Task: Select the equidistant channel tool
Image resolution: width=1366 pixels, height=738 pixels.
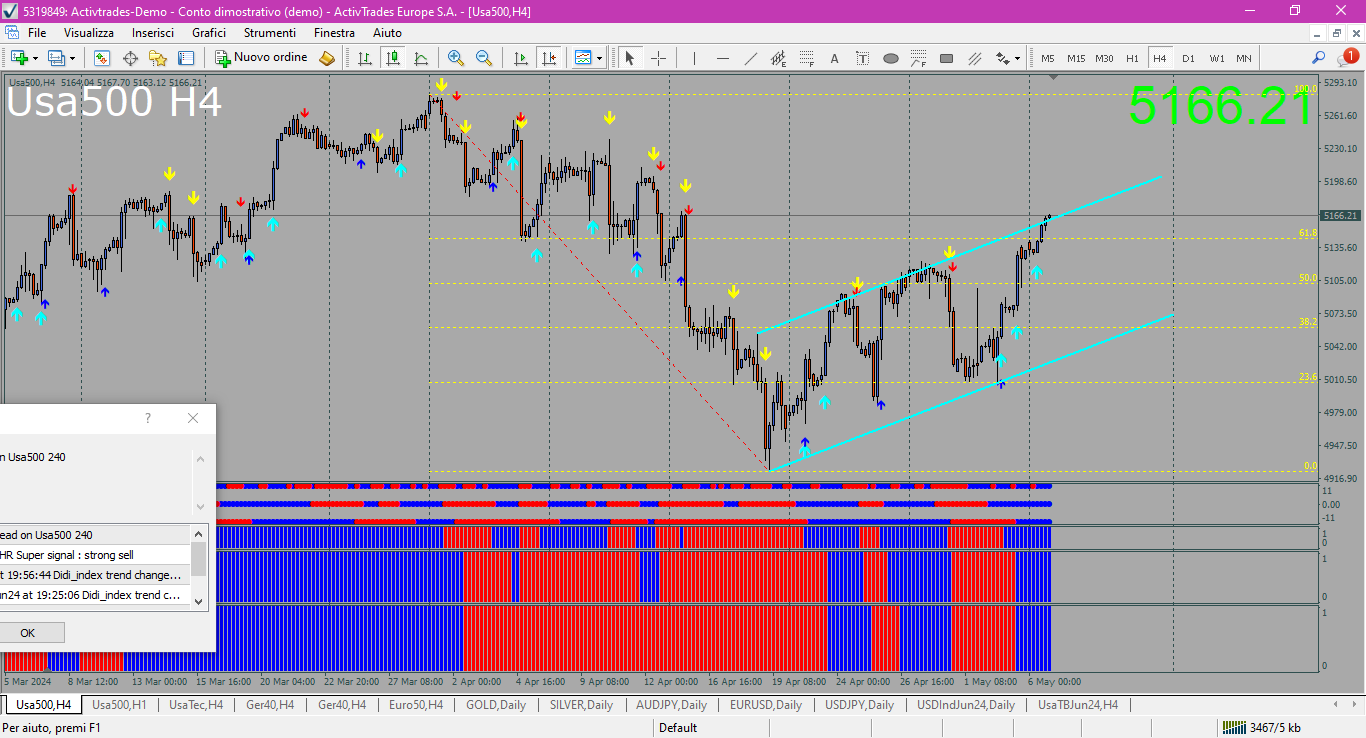Action: pyautogui.click(x=778, y=58)
